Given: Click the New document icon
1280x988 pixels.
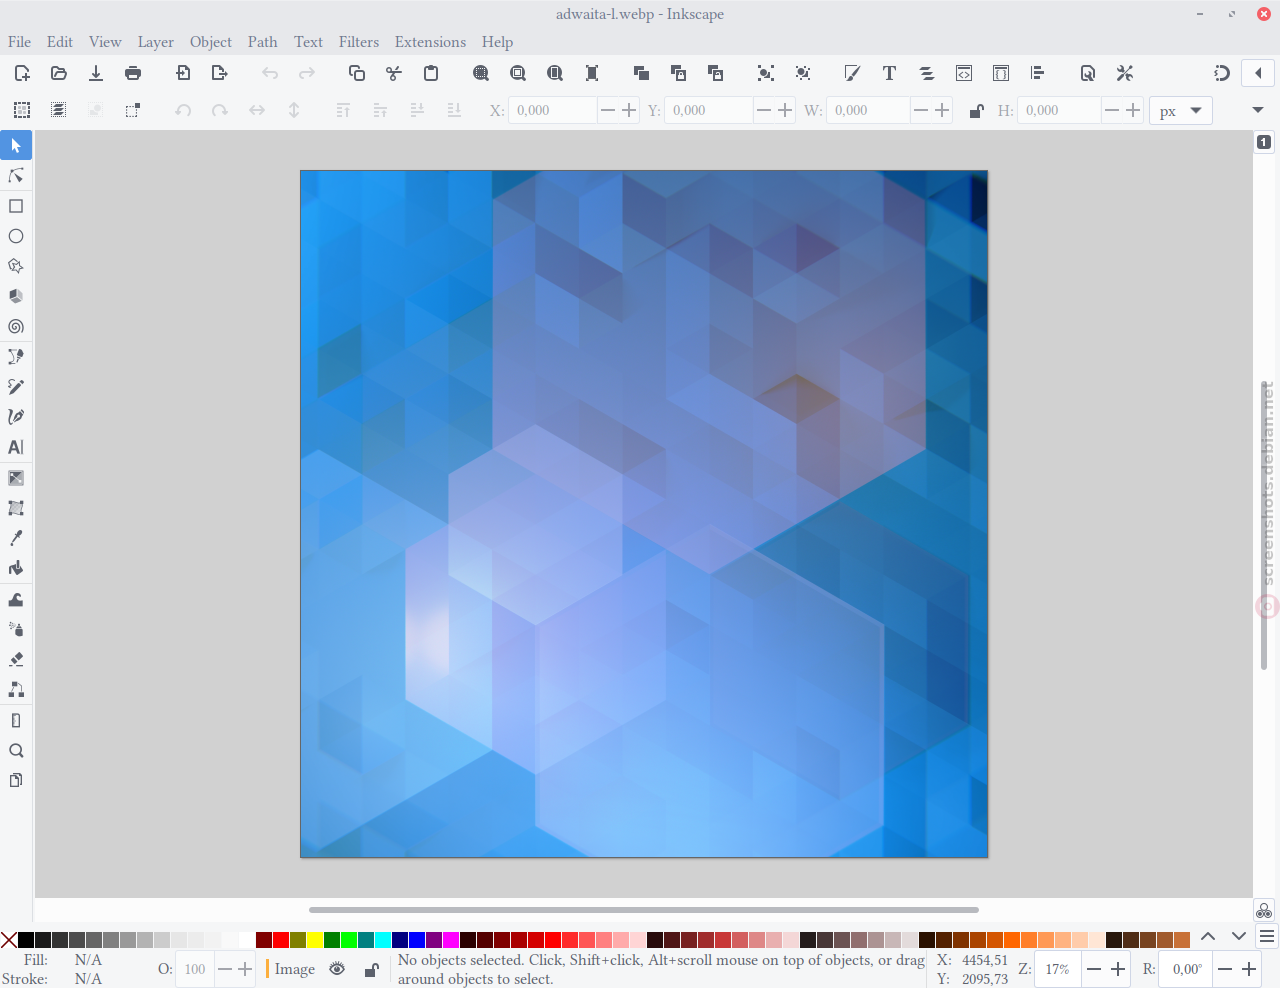Looking at the screenshot, I should (22, 73).
